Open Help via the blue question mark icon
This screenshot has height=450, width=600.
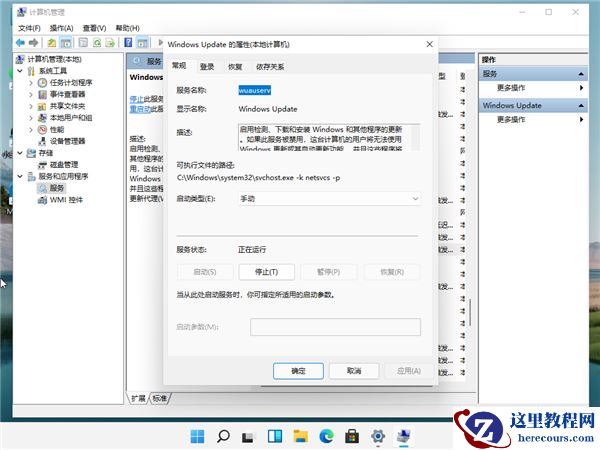coord(128,42)
